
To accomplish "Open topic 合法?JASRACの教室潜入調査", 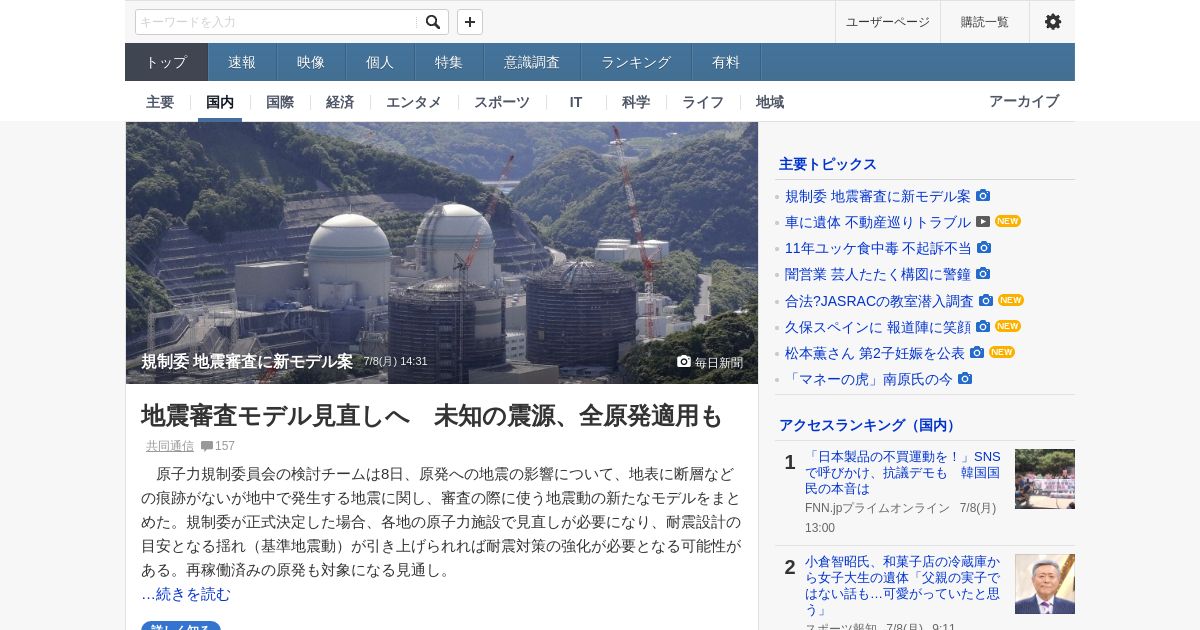I will (x=879, y=301).
